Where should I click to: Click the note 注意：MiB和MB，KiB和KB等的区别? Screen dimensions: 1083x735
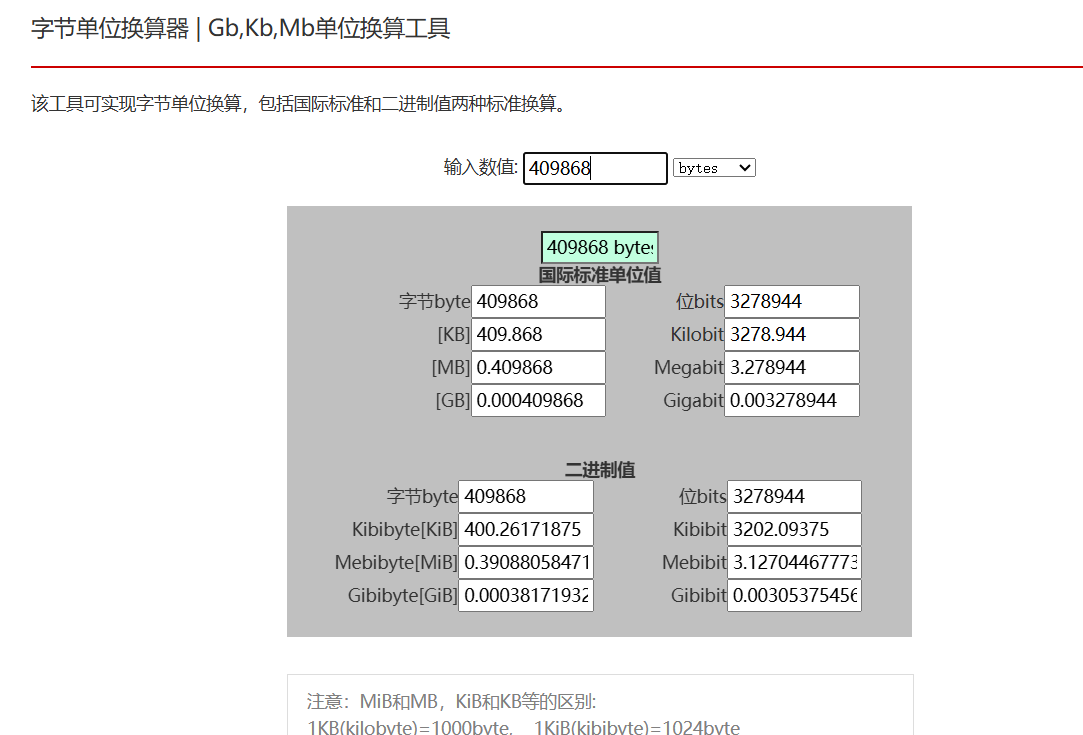click(451, 702)
